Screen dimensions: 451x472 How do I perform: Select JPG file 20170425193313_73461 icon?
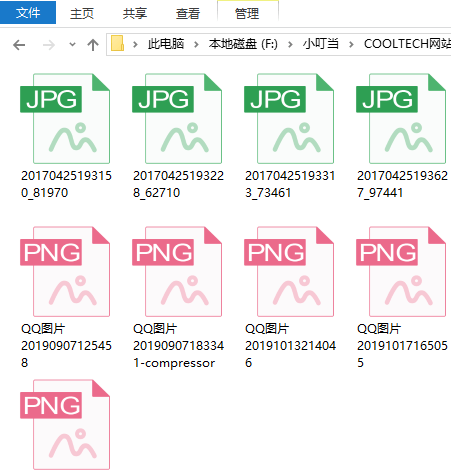(289, 119)
